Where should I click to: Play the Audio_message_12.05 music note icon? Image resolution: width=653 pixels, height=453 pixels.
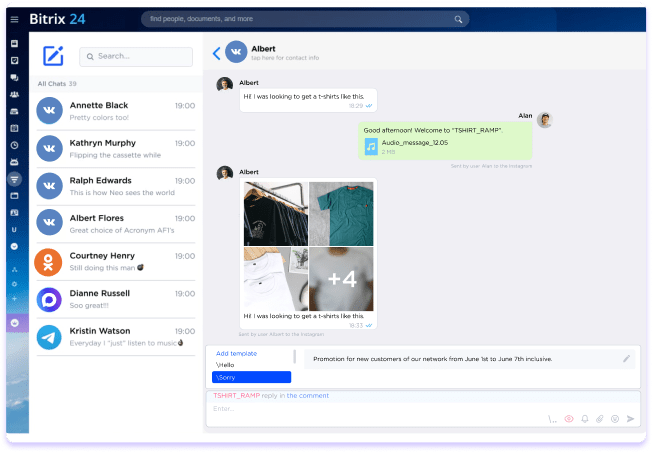(x=371, y=147)
